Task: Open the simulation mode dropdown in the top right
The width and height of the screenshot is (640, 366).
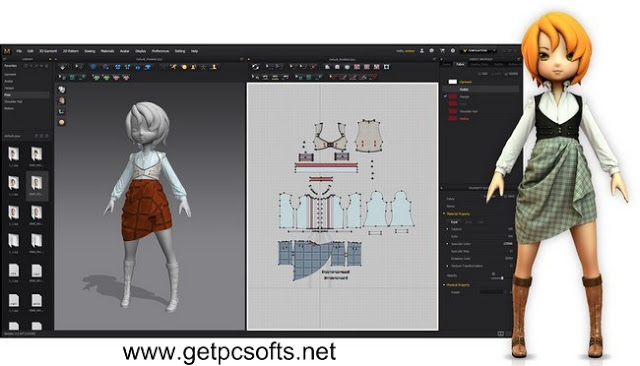Action: [479, 51]
